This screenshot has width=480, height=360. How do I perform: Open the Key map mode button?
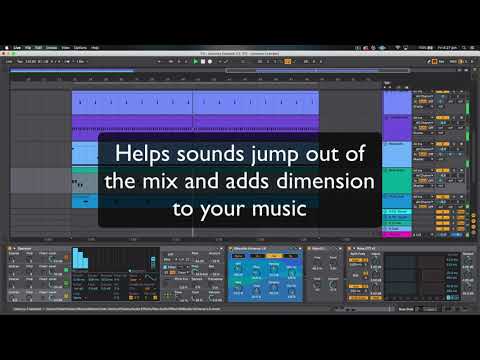(442, 61)
